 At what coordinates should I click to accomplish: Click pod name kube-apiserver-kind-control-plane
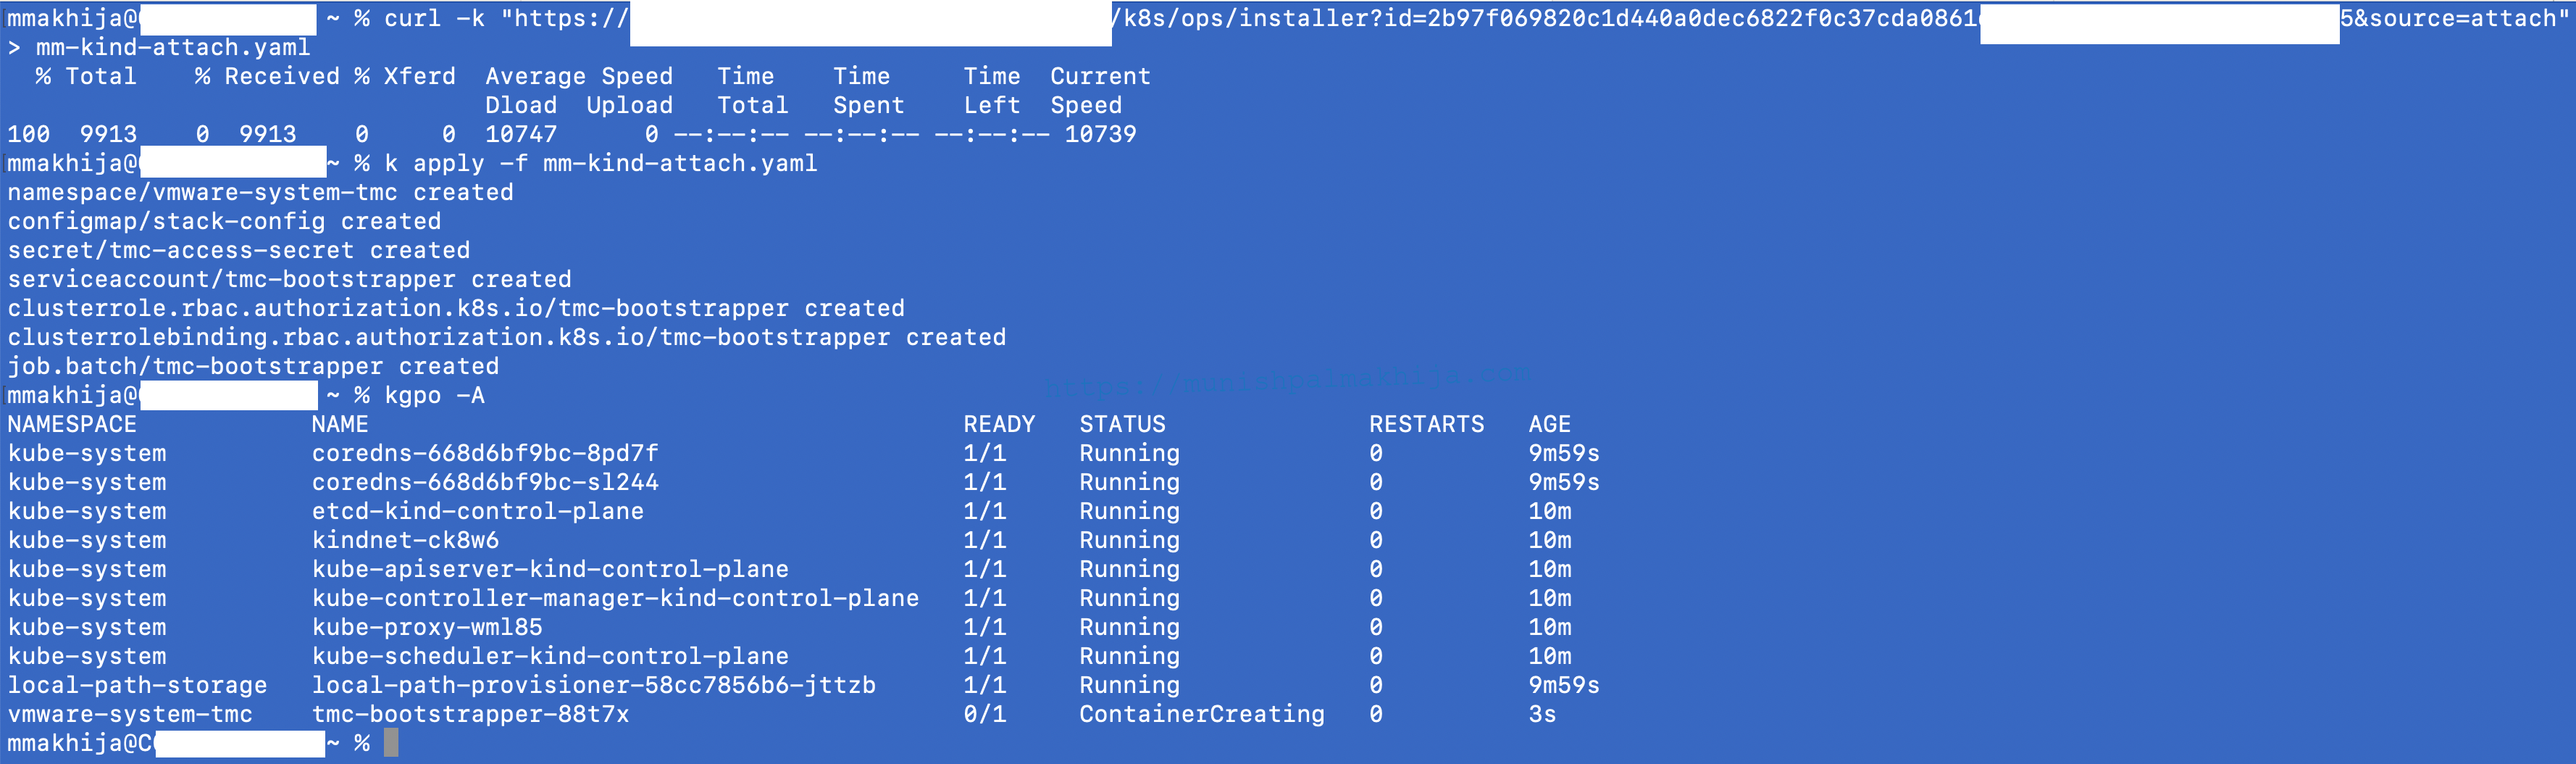(x=550, y=570)
